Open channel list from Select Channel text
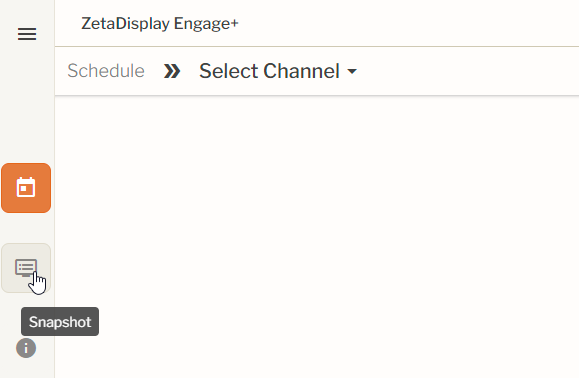 [269, 71]
